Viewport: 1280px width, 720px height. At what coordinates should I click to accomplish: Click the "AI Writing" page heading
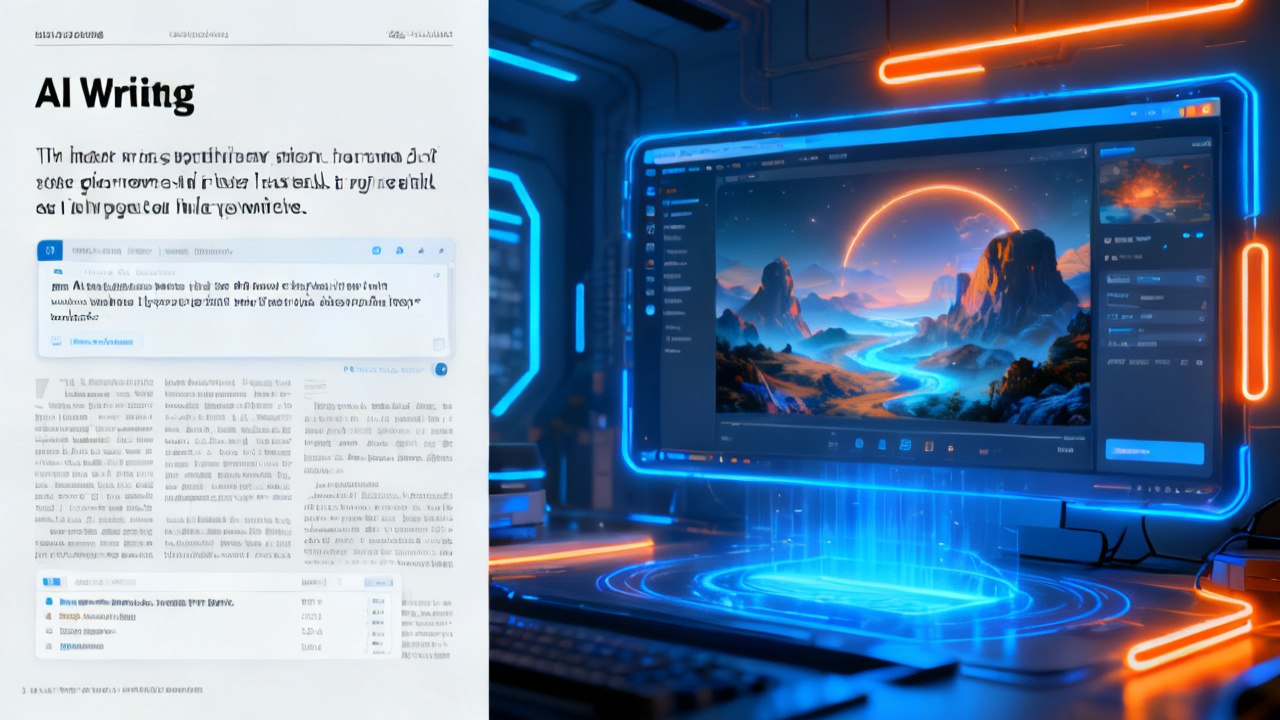pos(114,94)
